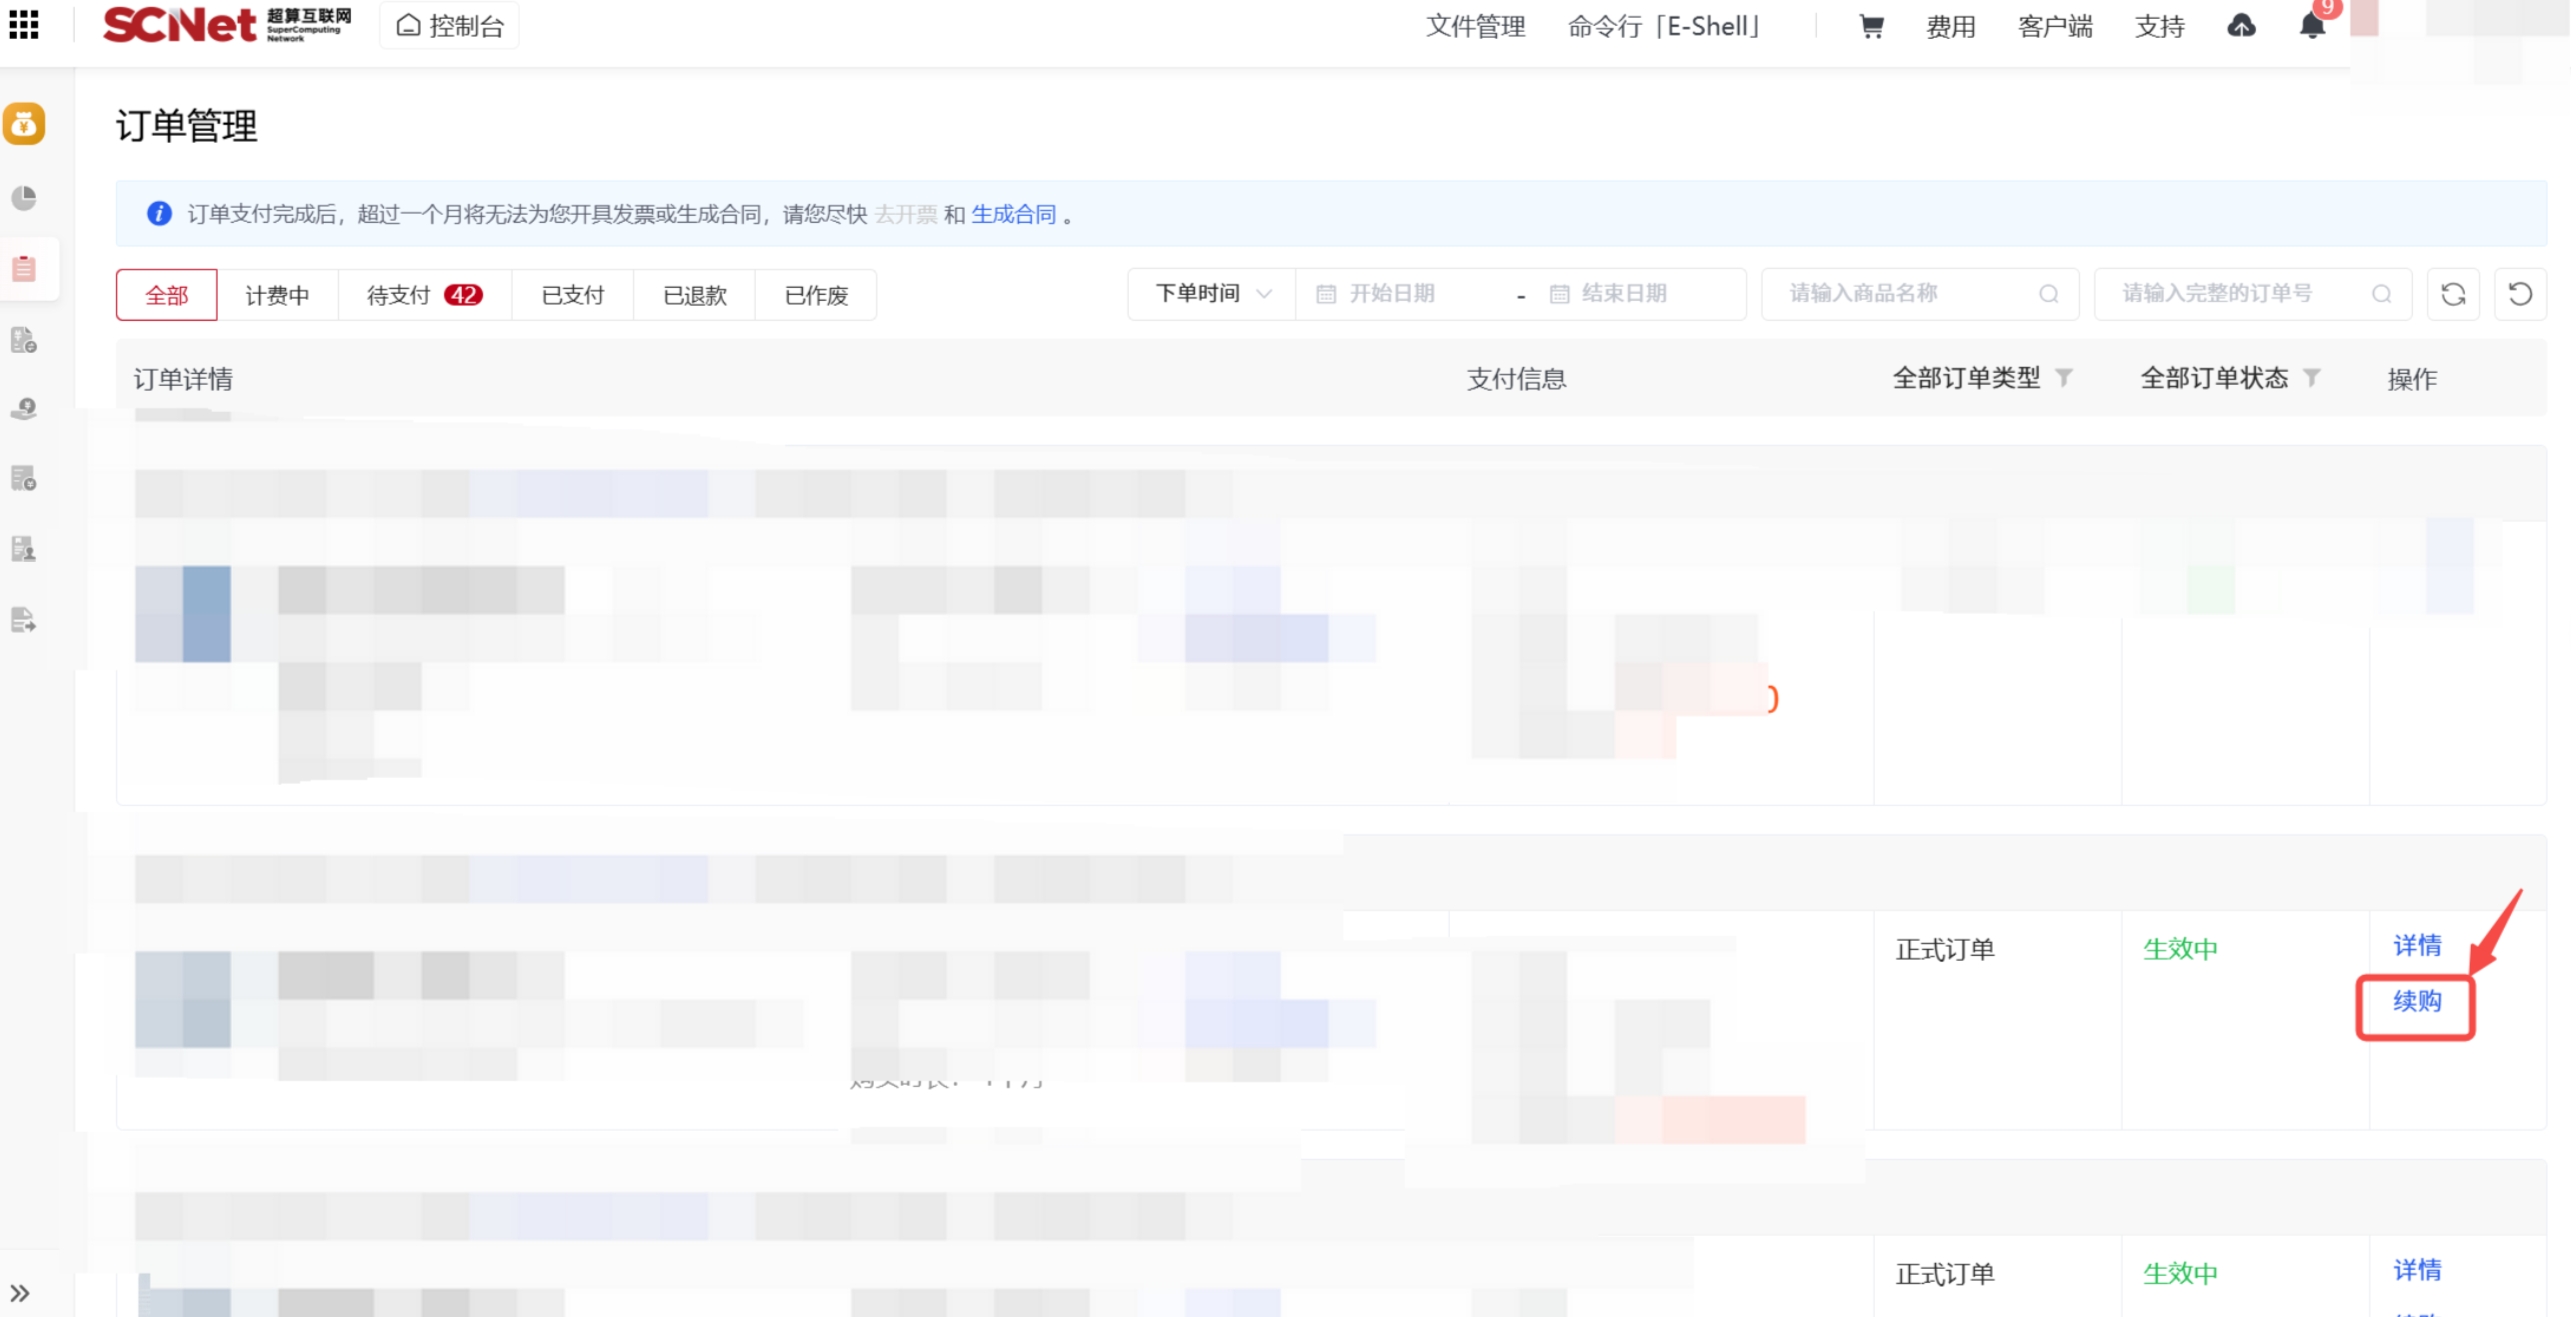Open the cloud upload icon

tap(2240, 26)
